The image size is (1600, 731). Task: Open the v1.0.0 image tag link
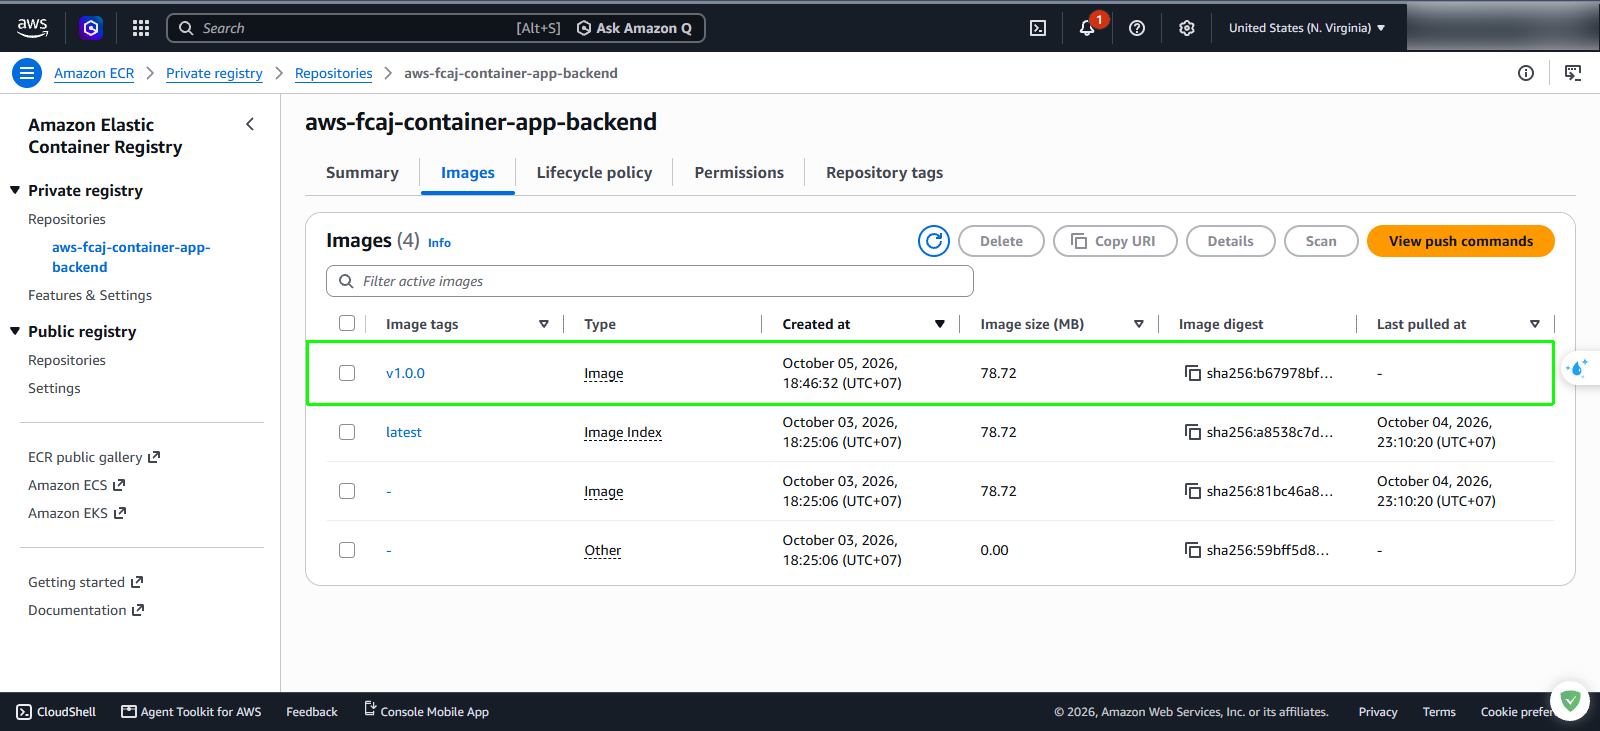click(405, 373)
